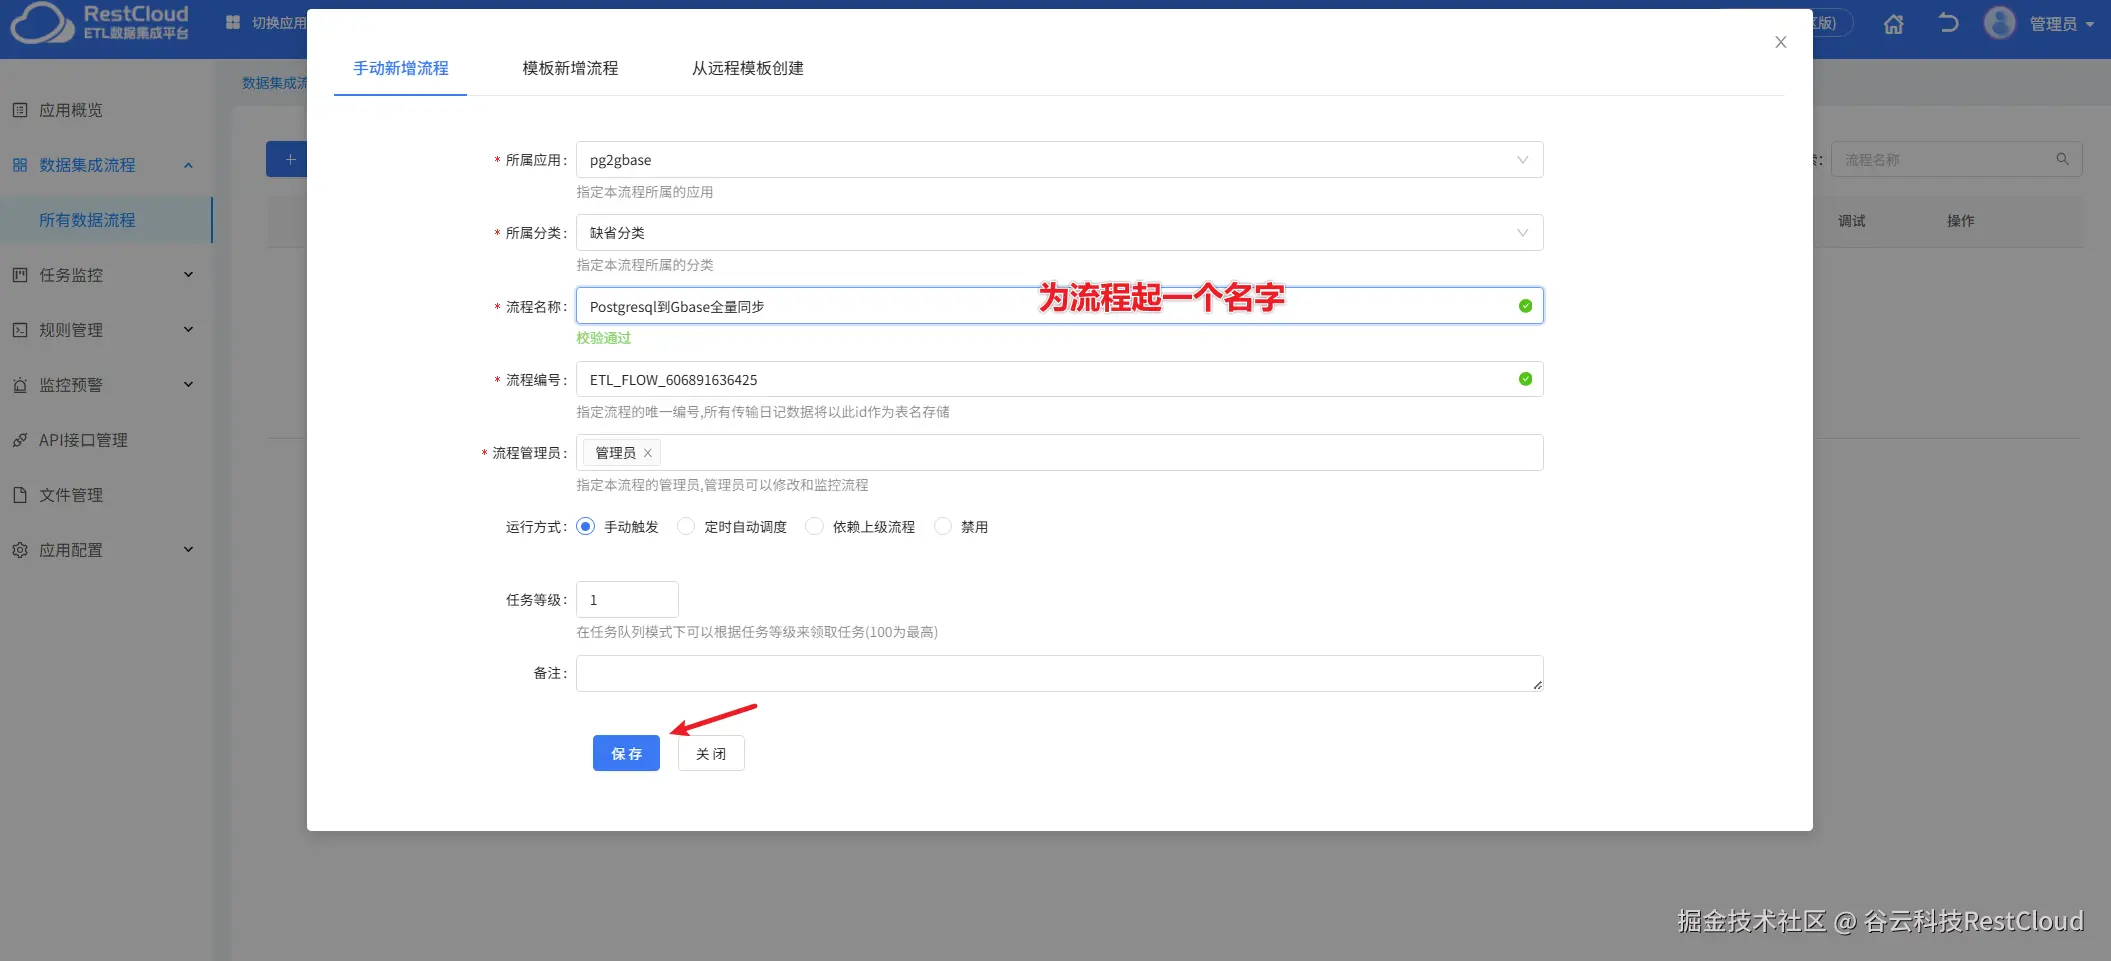Click the undo arrow icon in header
Screen dimensions: 2111x961
click(x=1947, y=22)
